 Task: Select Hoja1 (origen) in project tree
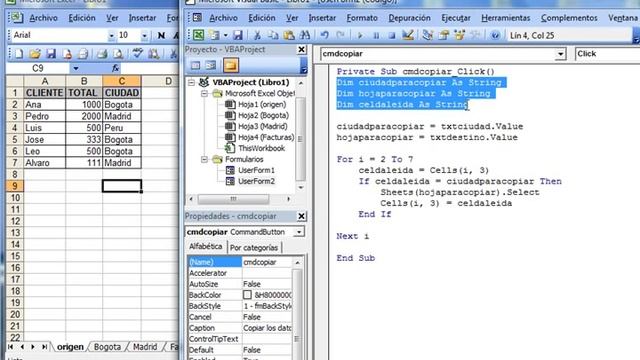[x=262, y=104]
